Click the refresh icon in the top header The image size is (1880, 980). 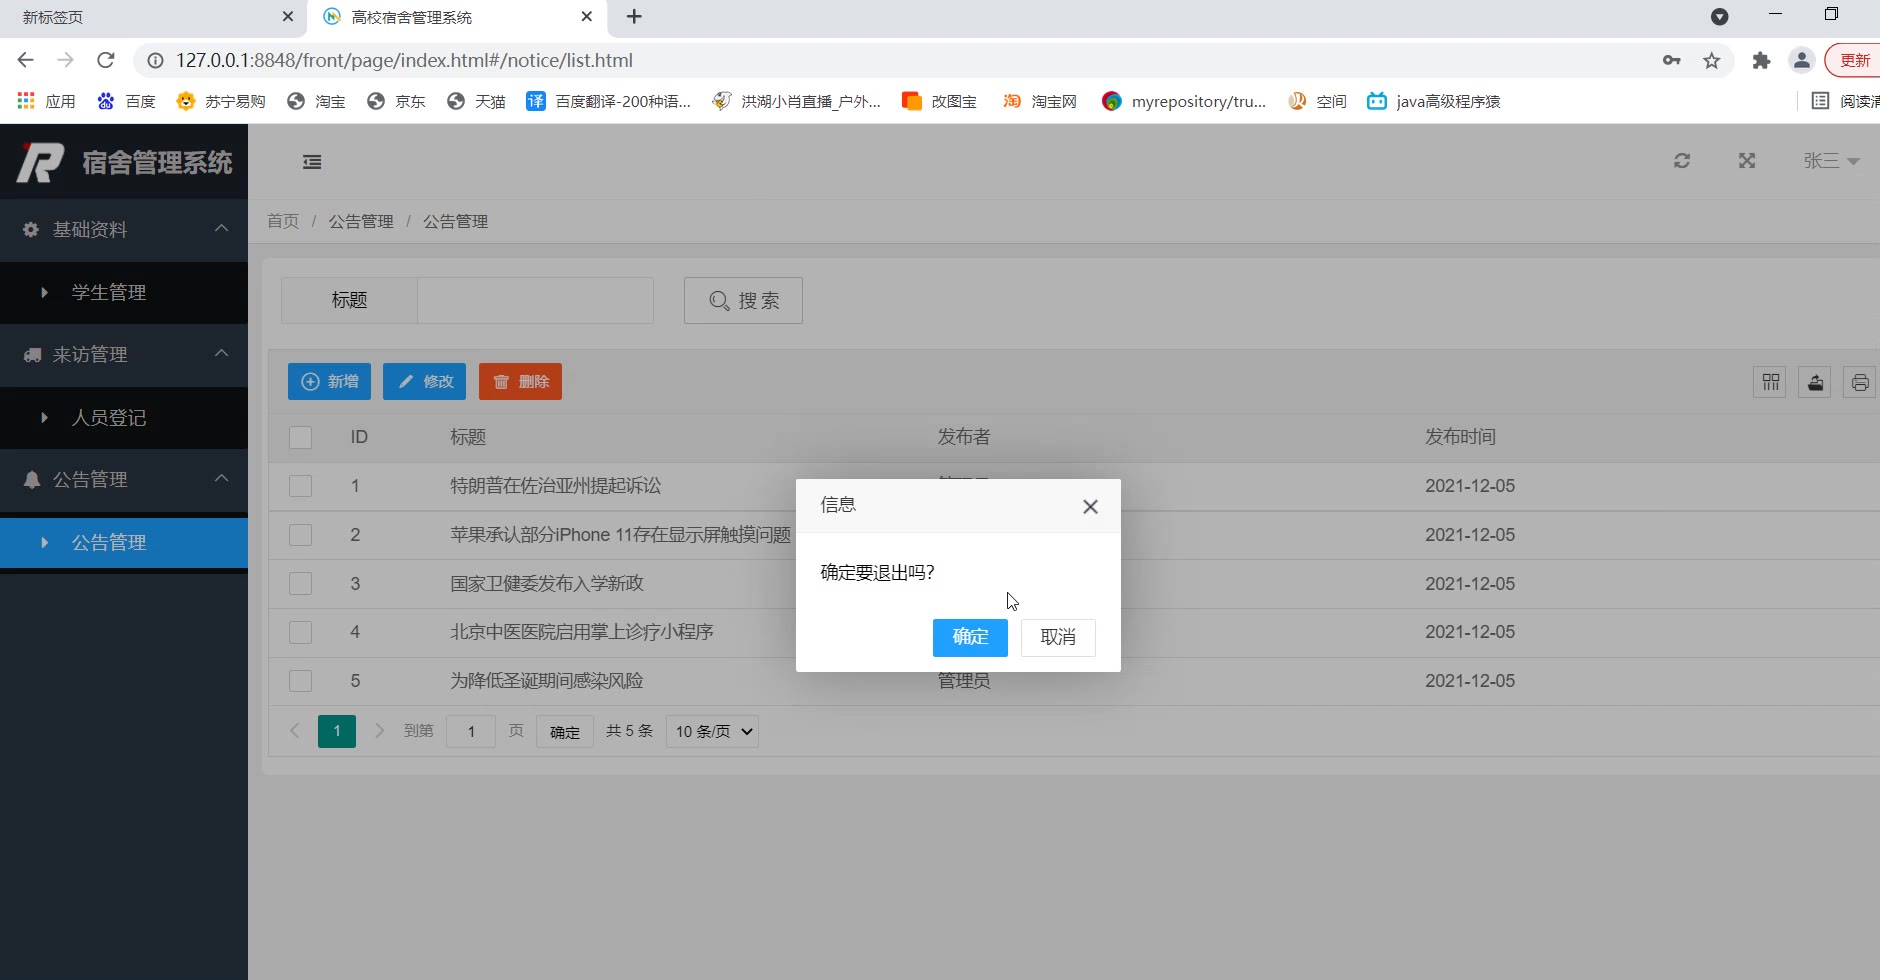point(1682,161)
